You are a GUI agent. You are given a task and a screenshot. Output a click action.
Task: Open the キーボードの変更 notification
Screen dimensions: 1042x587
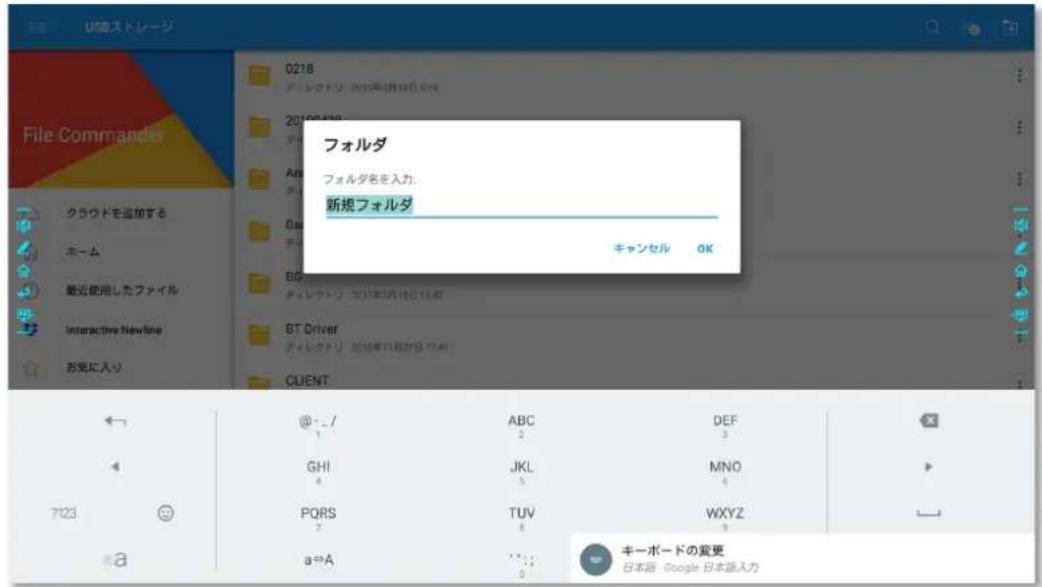(802, 559)
